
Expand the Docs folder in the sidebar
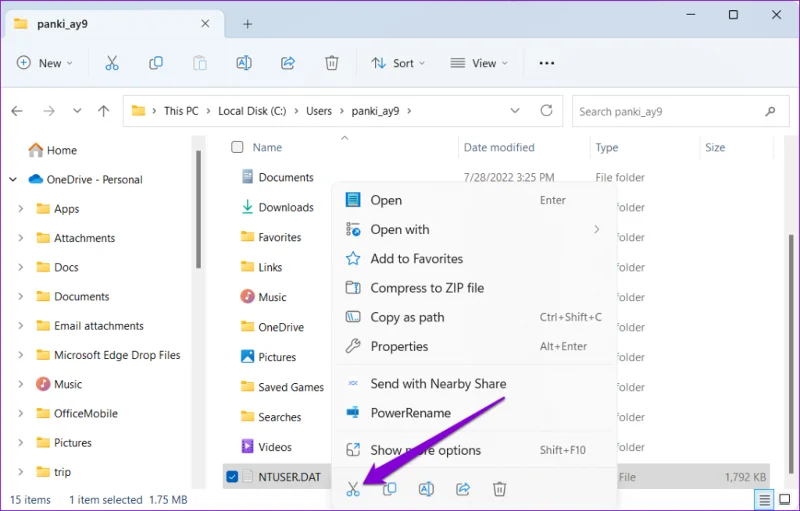pos(20,267)
